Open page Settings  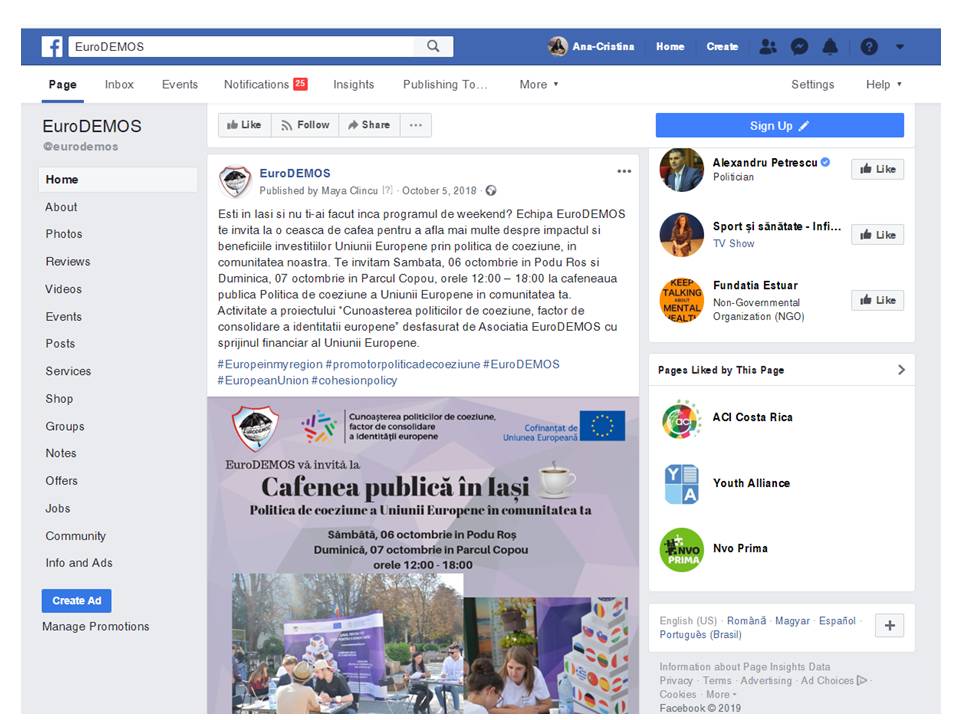[x=812, y=84]
